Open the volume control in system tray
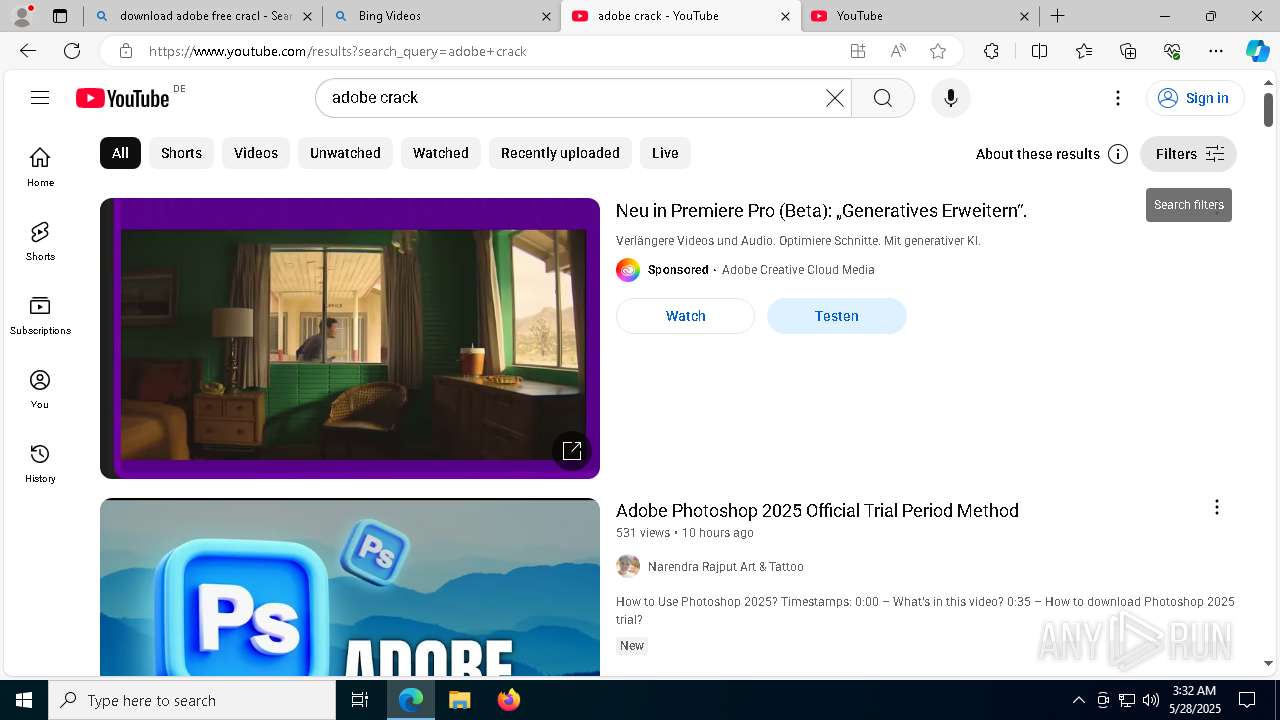This screenshot has width=1280, height=720. [1150, 700]
